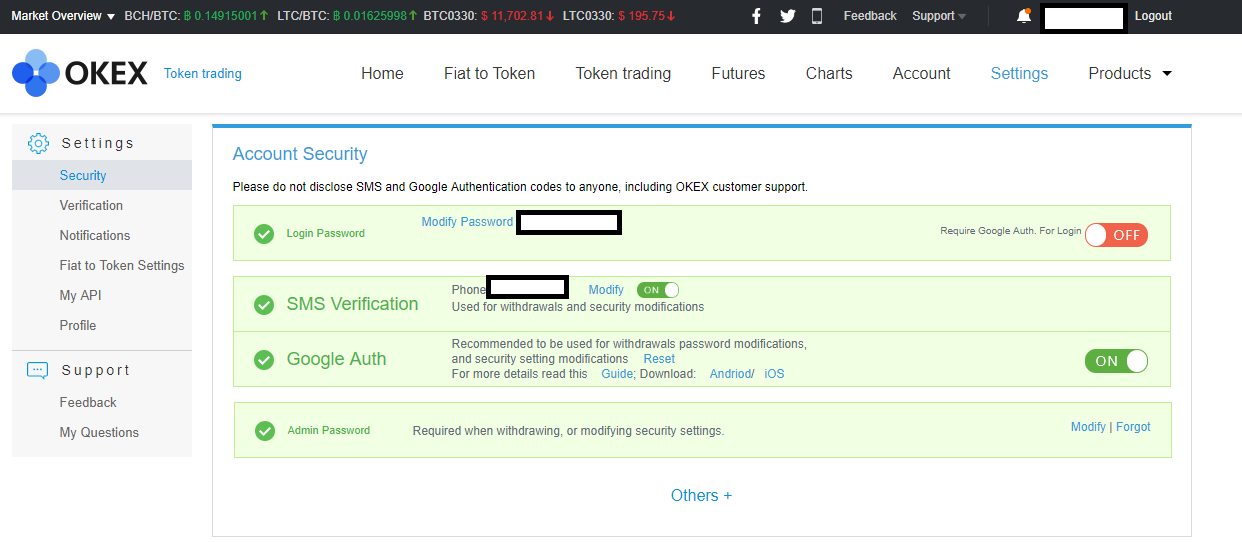Click the Google Auth Reset link

[659, 359]
